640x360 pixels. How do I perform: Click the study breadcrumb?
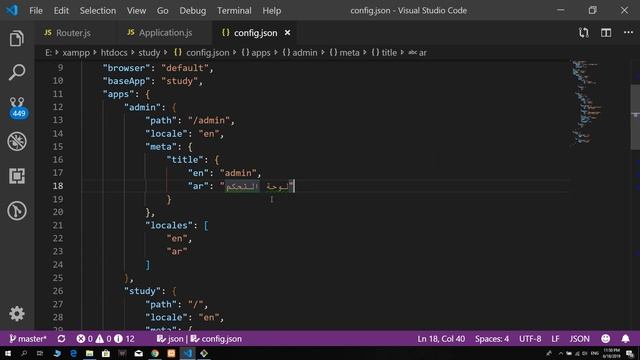(149, 53)
